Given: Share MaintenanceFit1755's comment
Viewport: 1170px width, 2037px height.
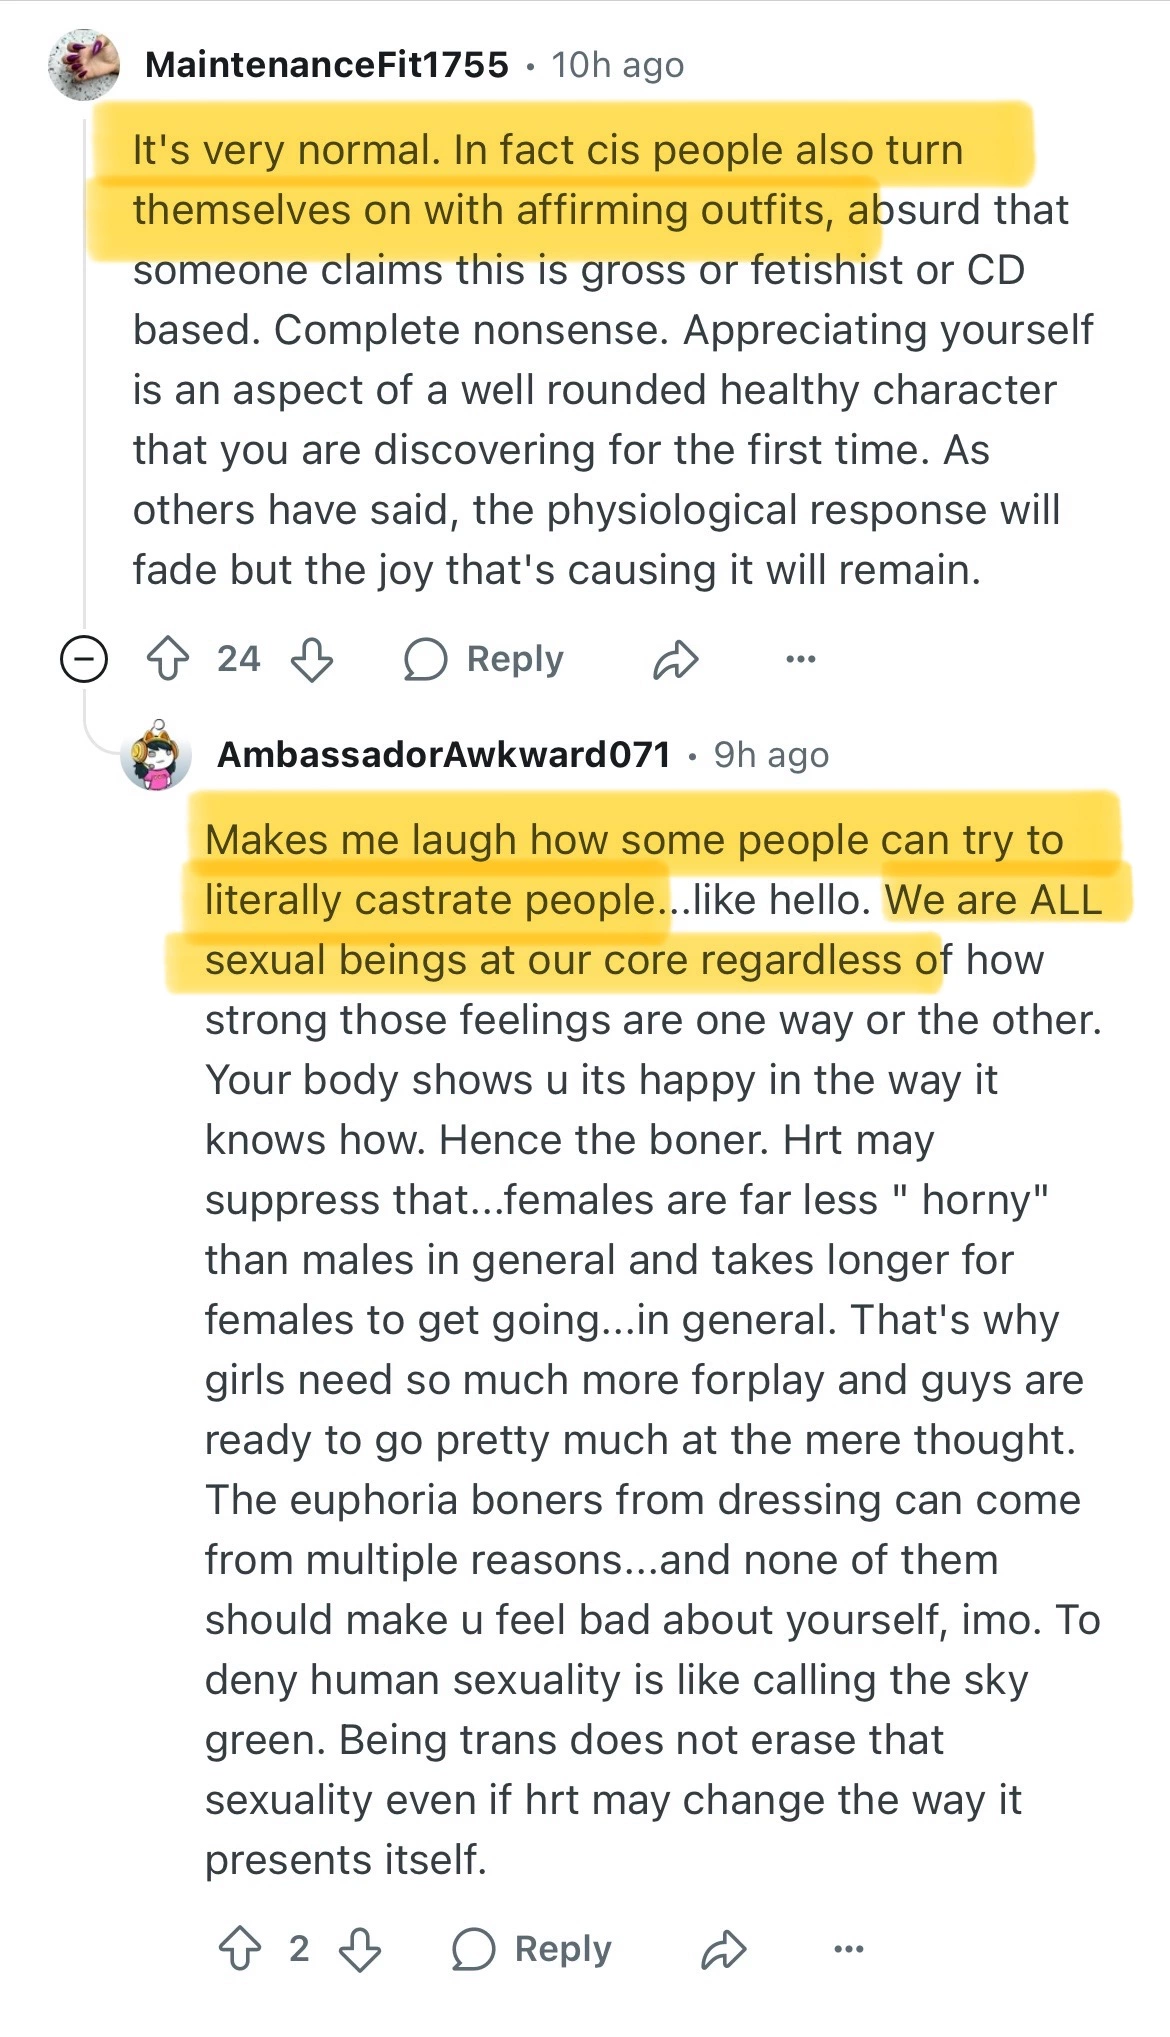Looking at the screenshot, I should click(x=675, y=660).
